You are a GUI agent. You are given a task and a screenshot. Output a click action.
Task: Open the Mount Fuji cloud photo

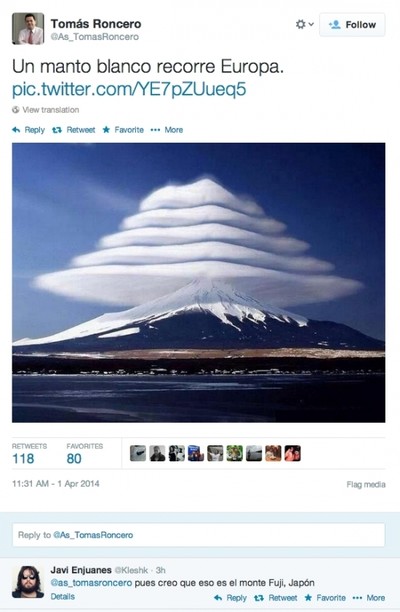[199, 283]
